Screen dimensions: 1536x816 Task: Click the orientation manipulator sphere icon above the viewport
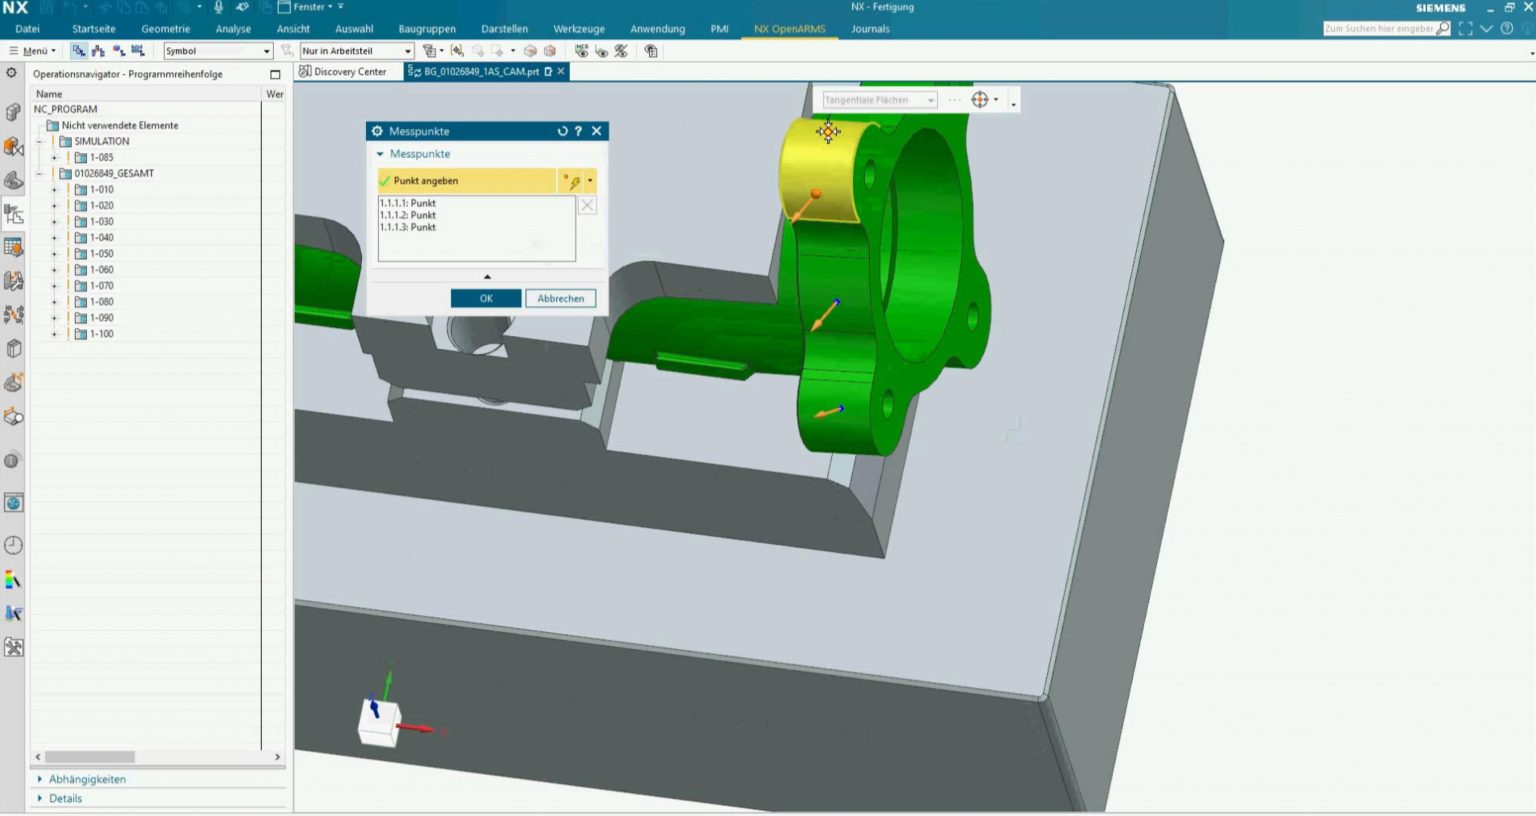pos(980,99)
